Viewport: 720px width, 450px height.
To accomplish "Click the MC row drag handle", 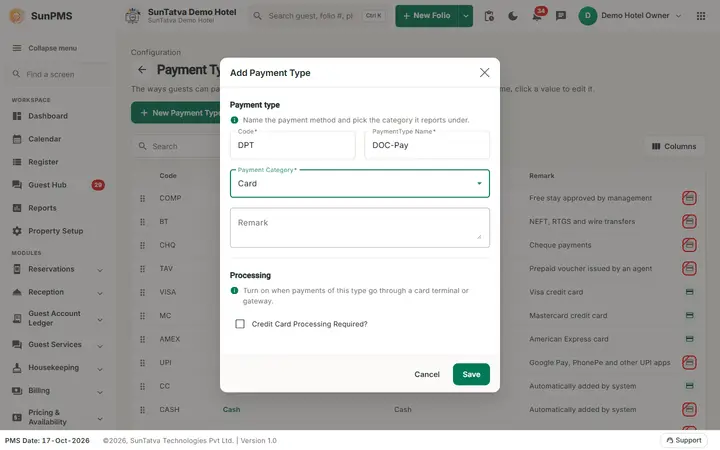I will tap(142, 316).
